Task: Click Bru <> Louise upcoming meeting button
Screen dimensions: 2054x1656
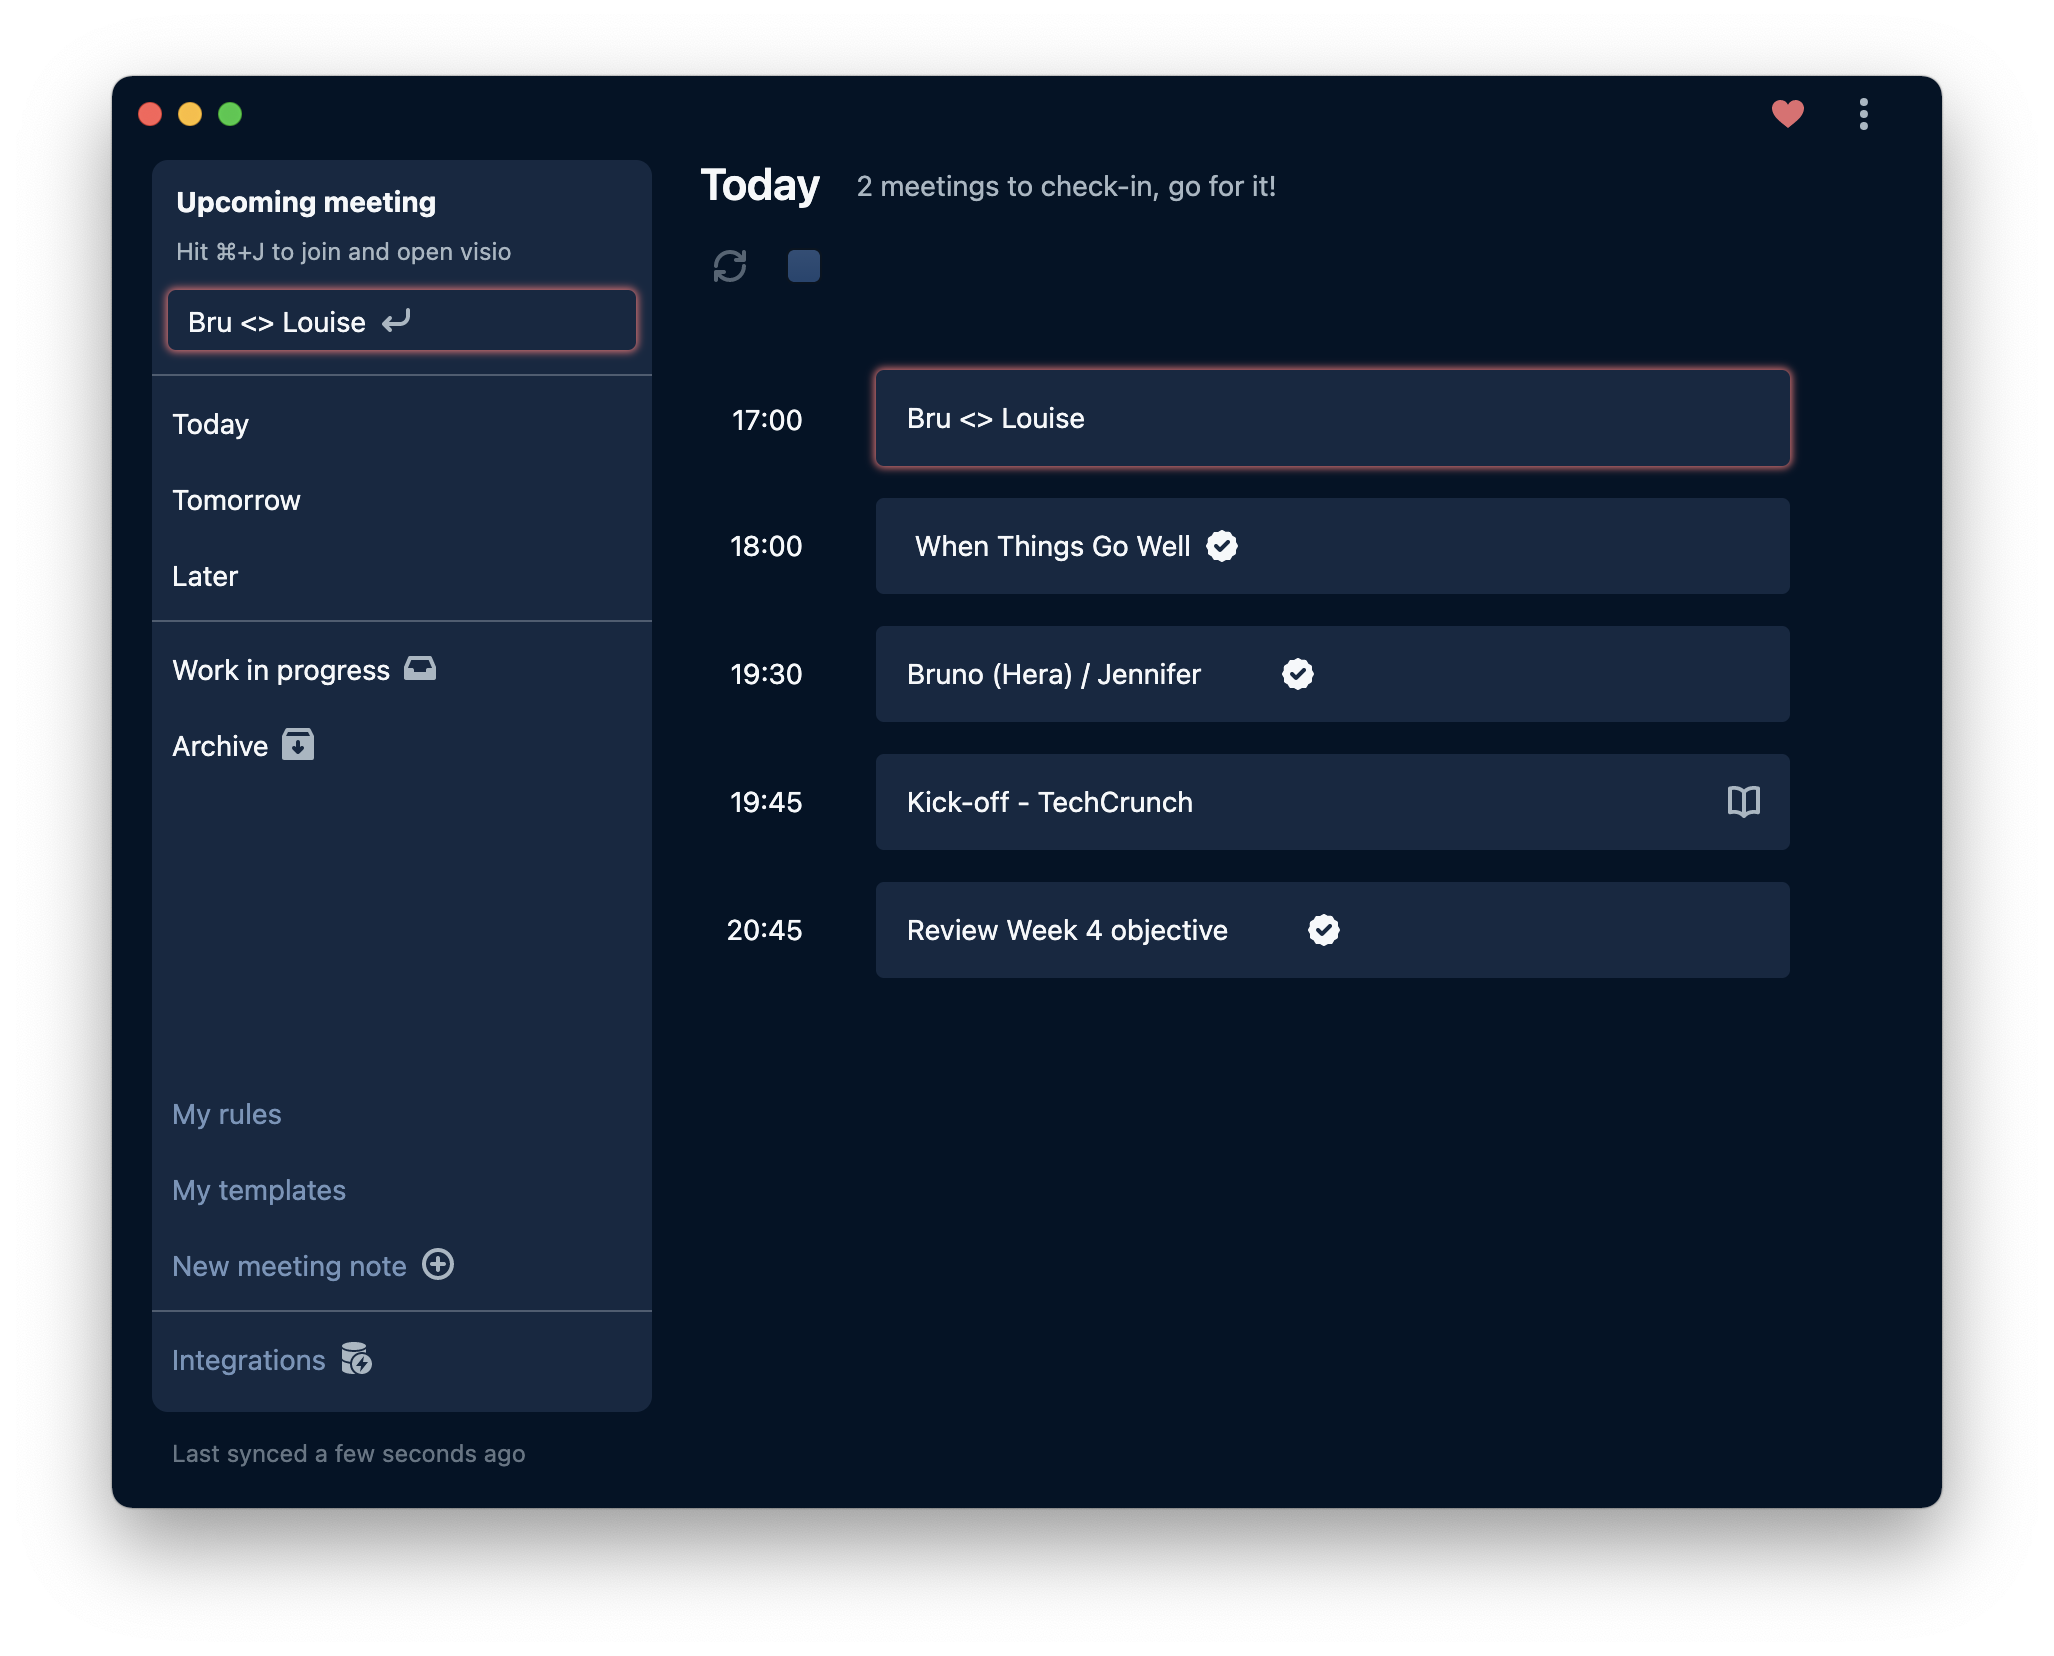Action: tap(402, 321)
